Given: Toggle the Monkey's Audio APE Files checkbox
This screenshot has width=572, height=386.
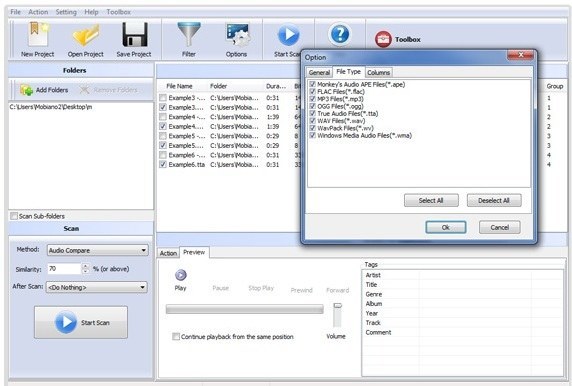Looking at the screenshot, I should pos(312,84).
